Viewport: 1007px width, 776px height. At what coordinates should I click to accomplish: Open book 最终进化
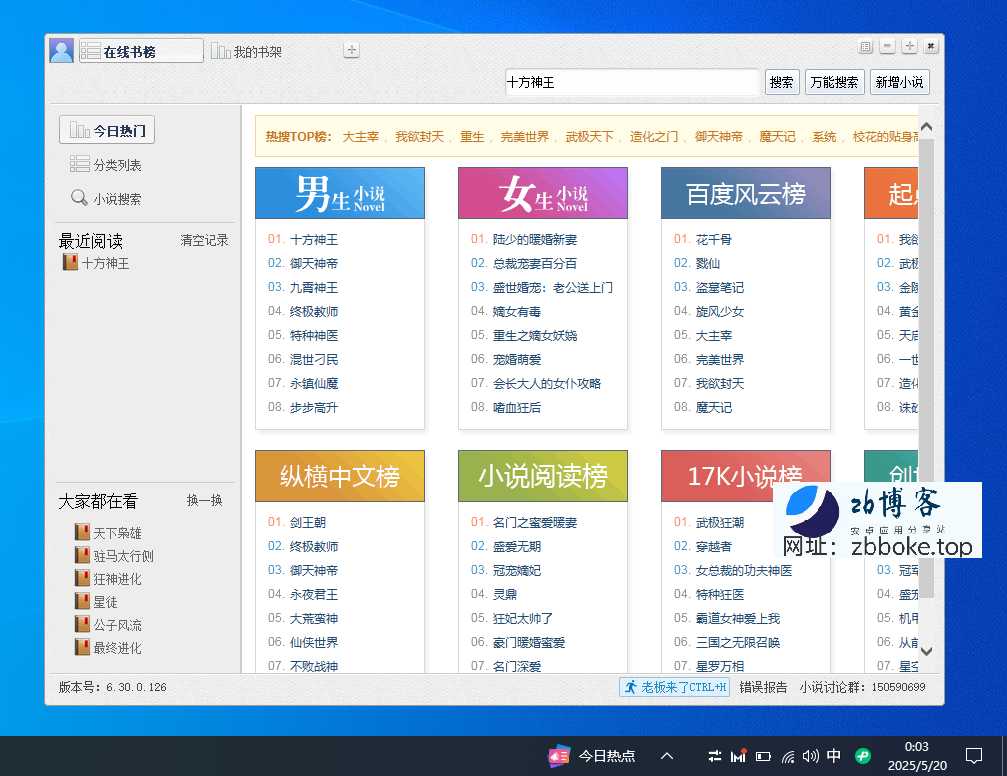pos(108,648)
